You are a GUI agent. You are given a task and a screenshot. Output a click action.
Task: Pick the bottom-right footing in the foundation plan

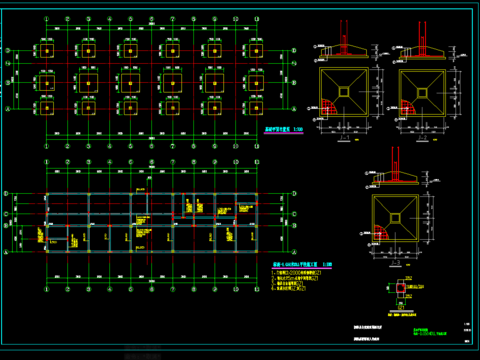pyautogui.click(x=256, y=108)
